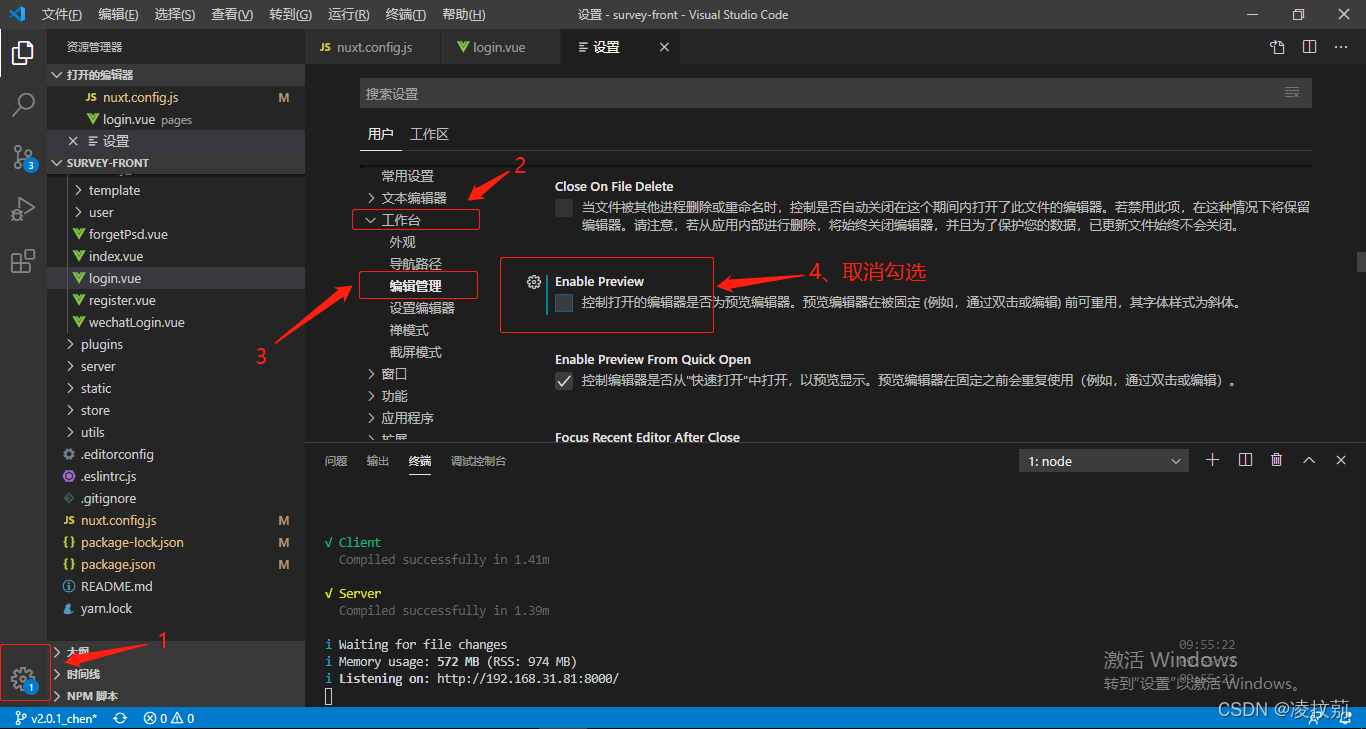1366x729 pixels.
Task: Click the Open Settings (JSON) icon
Action: click(x=1277, y=47)
